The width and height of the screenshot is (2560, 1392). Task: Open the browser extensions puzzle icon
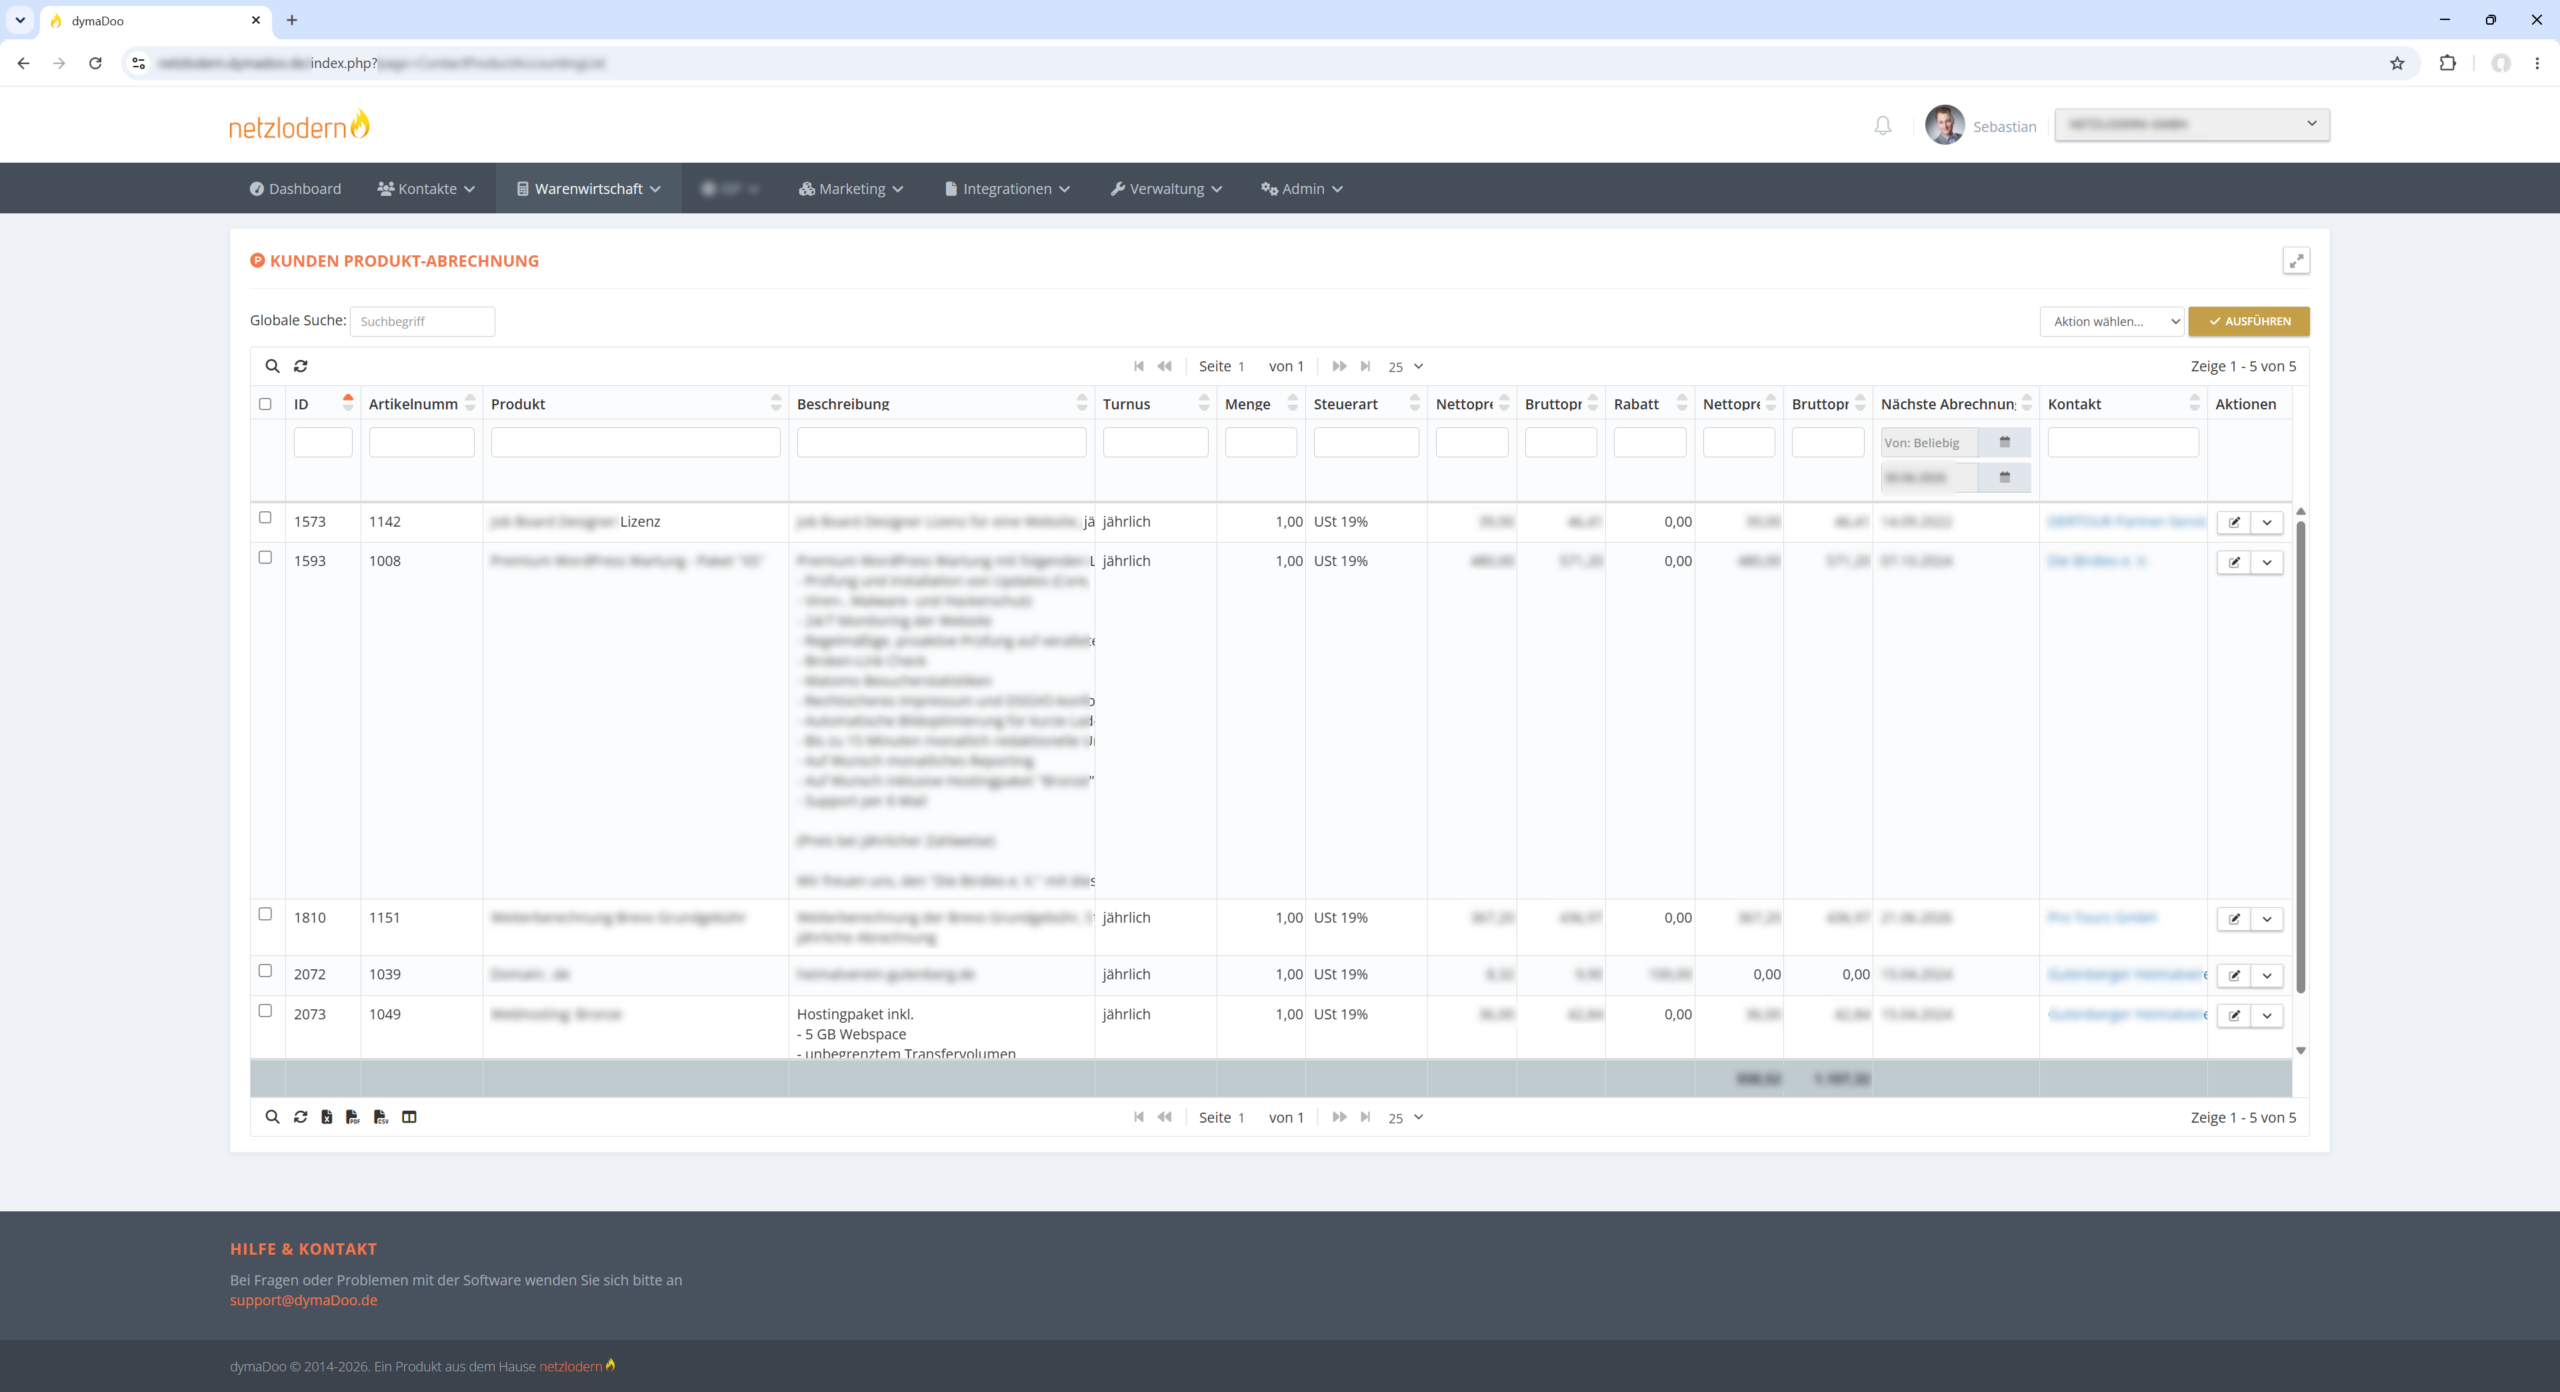click(x=2447, y=63)
